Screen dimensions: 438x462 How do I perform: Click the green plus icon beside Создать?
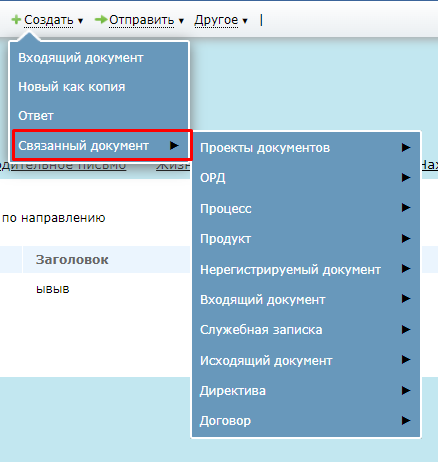[16, 20]
